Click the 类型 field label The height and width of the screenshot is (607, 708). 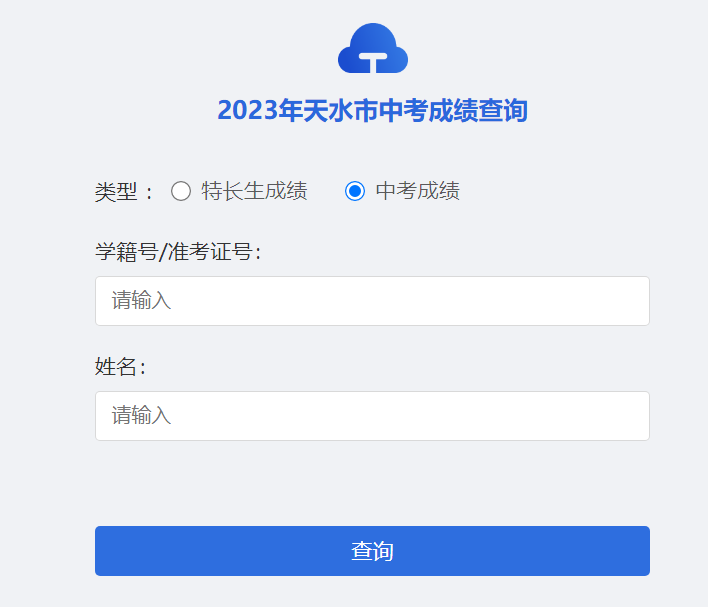coord(116,192)
